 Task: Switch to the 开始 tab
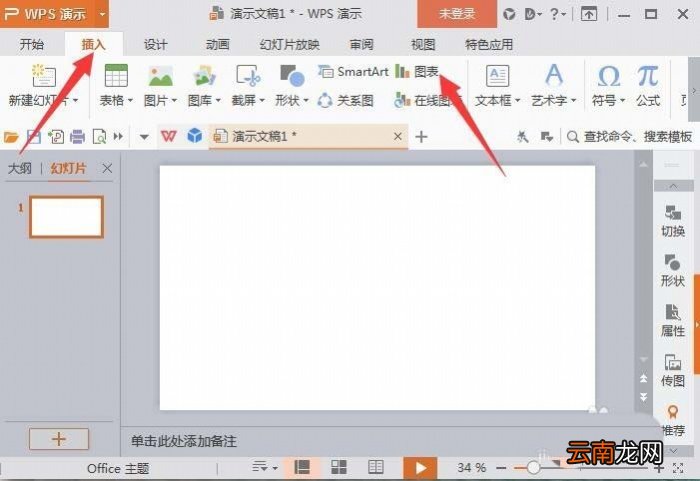pos(32,44)
